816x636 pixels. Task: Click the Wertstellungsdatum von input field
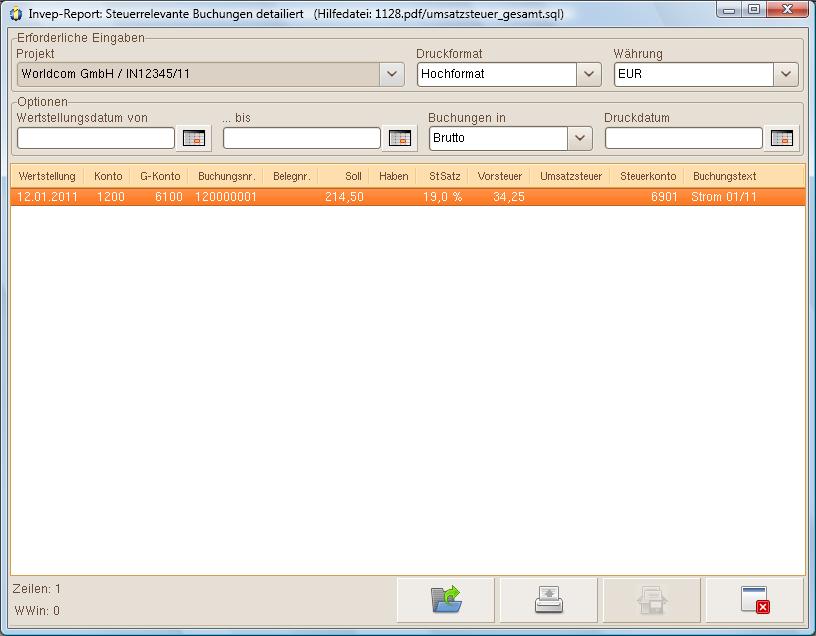point(96,138)
